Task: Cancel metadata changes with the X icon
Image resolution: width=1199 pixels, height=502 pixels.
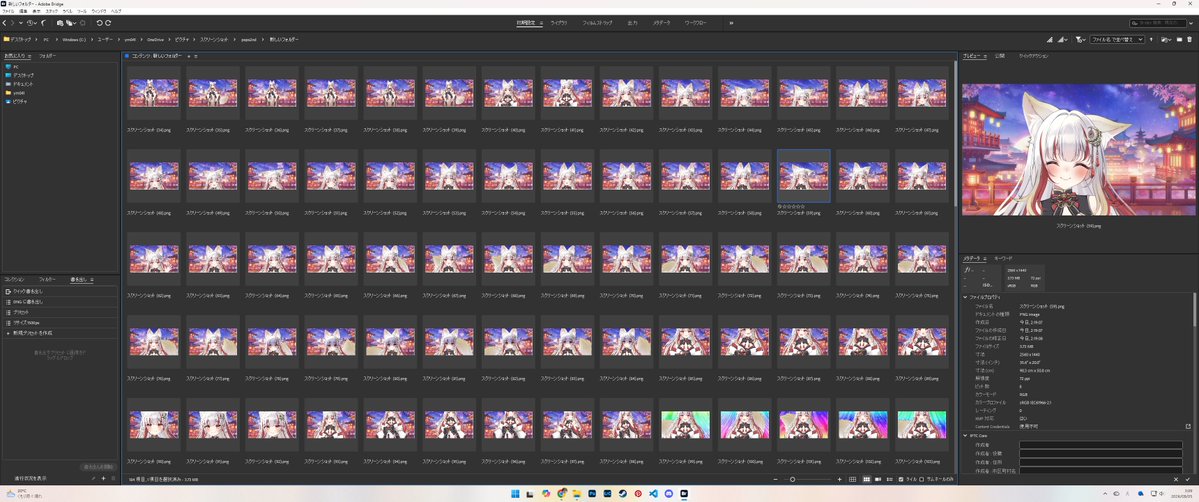Action: [1176, 479]
